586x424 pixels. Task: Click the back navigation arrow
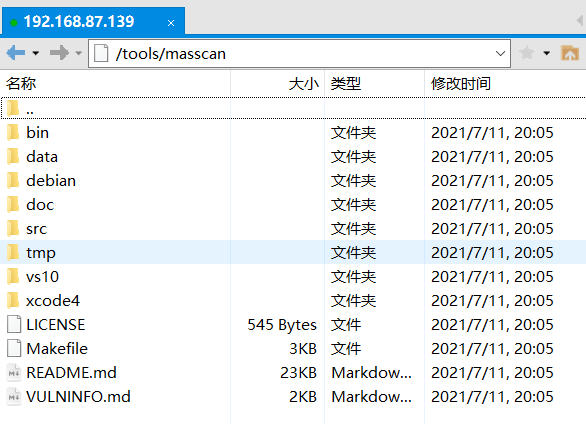pos(16,53)
